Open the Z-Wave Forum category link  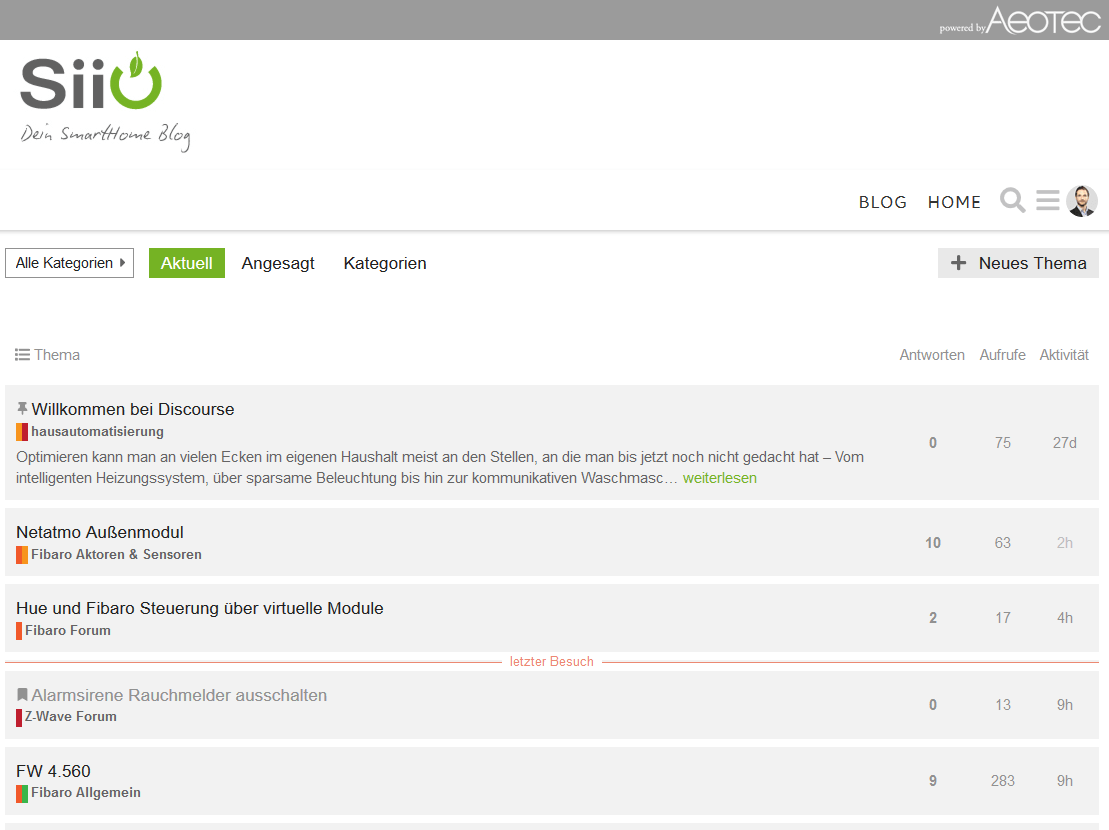(x=71, y=716)
